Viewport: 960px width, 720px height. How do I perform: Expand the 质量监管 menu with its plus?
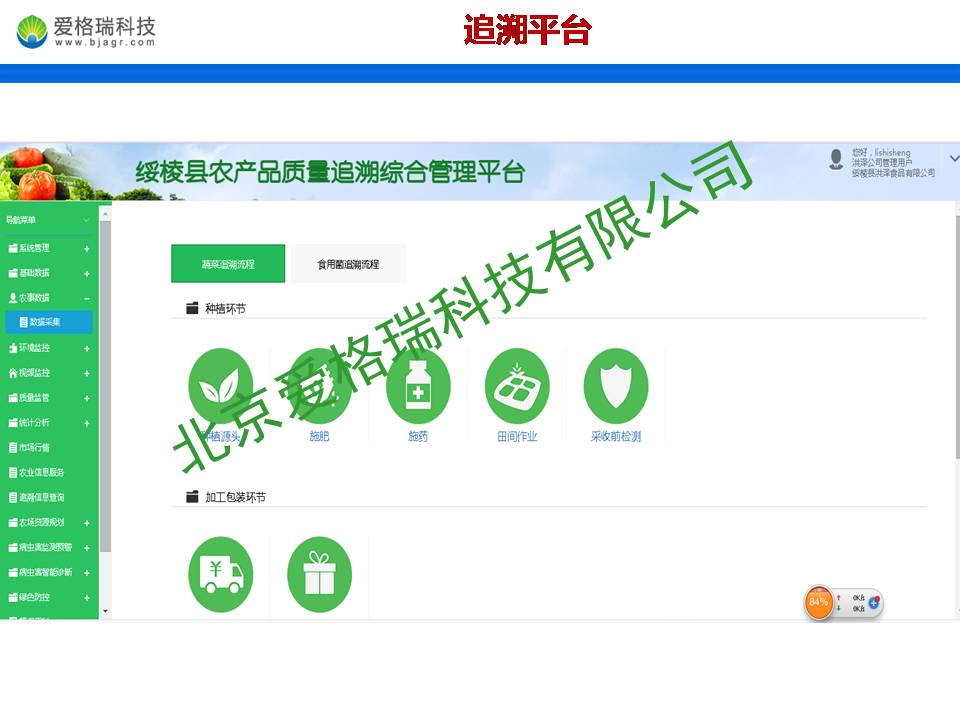[x=87, y=399]
